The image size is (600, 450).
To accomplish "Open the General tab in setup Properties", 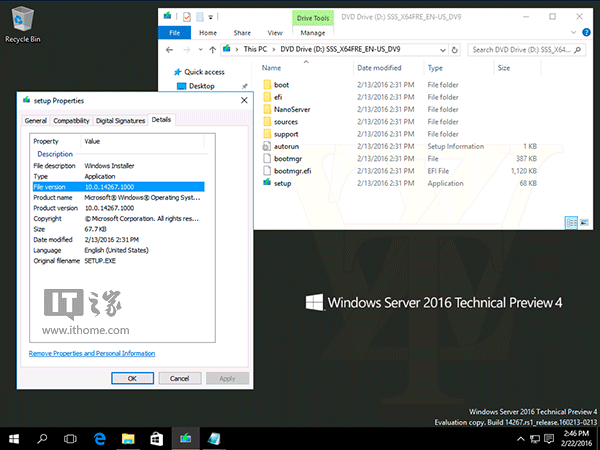I will point(36,121).
